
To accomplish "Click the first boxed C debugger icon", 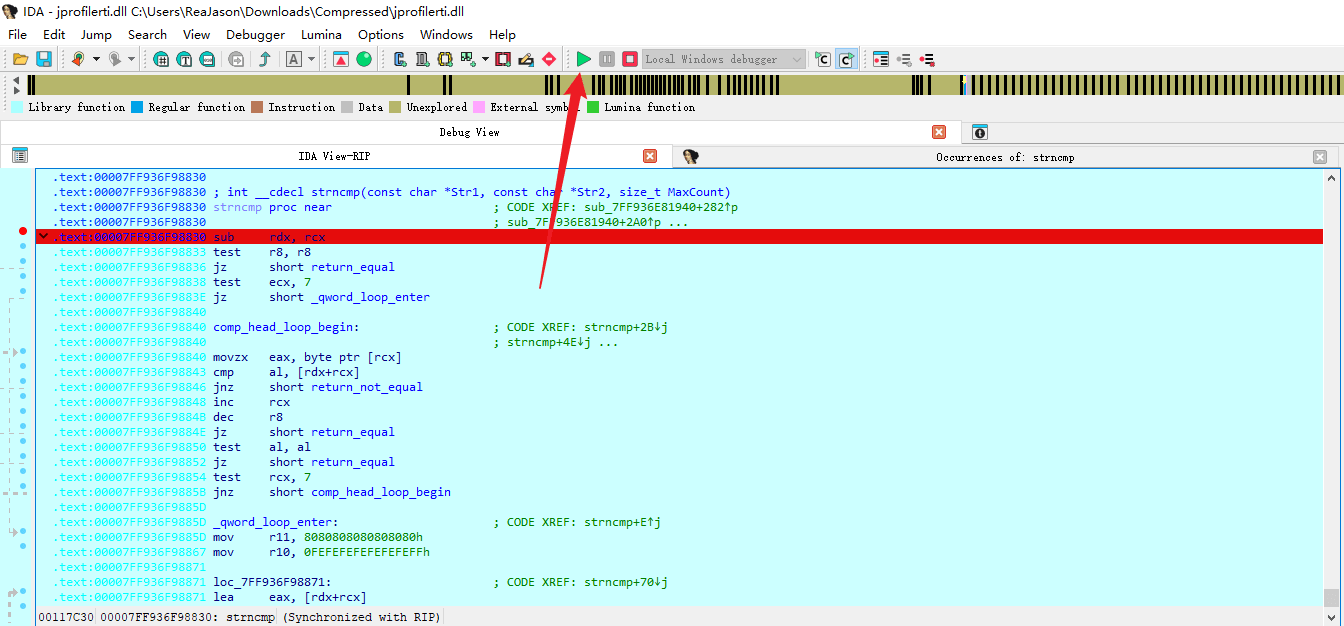I will coord(822,59).
